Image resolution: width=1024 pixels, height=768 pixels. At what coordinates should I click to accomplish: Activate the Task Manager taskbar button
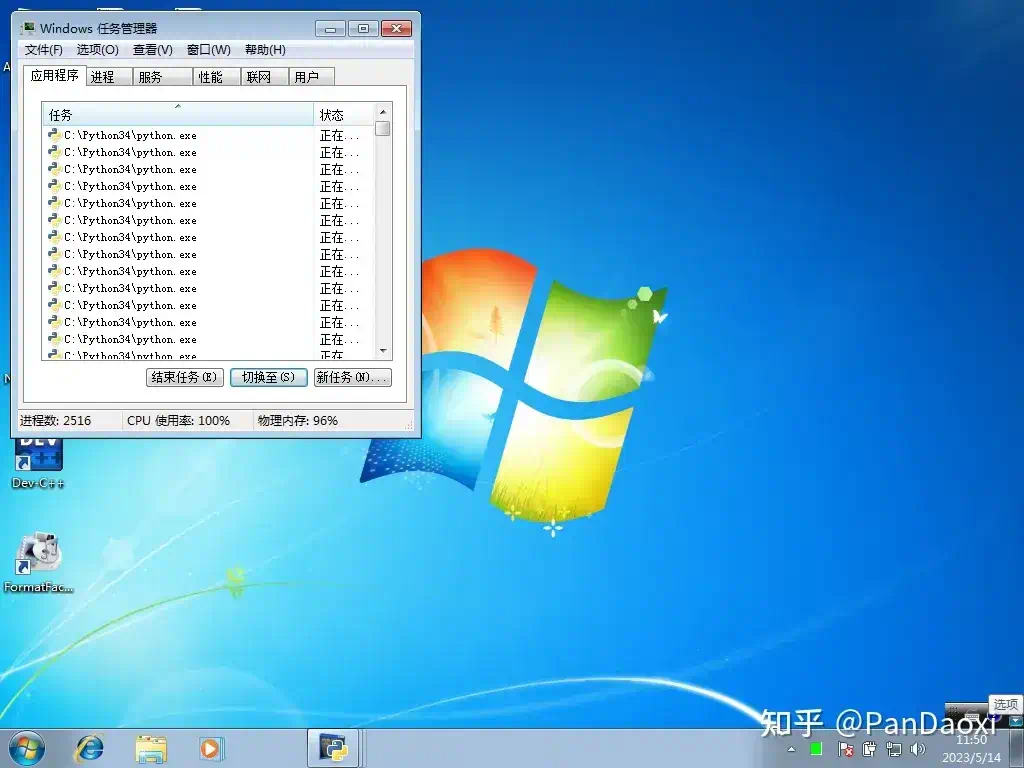pos(332,748)
